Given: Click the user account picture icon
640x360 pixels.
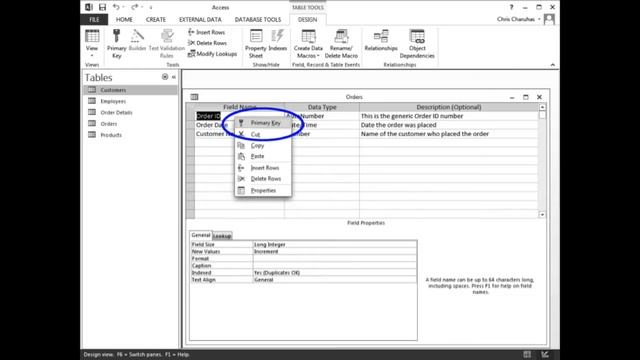Looking at the screenshot, I should click(549, 19).
